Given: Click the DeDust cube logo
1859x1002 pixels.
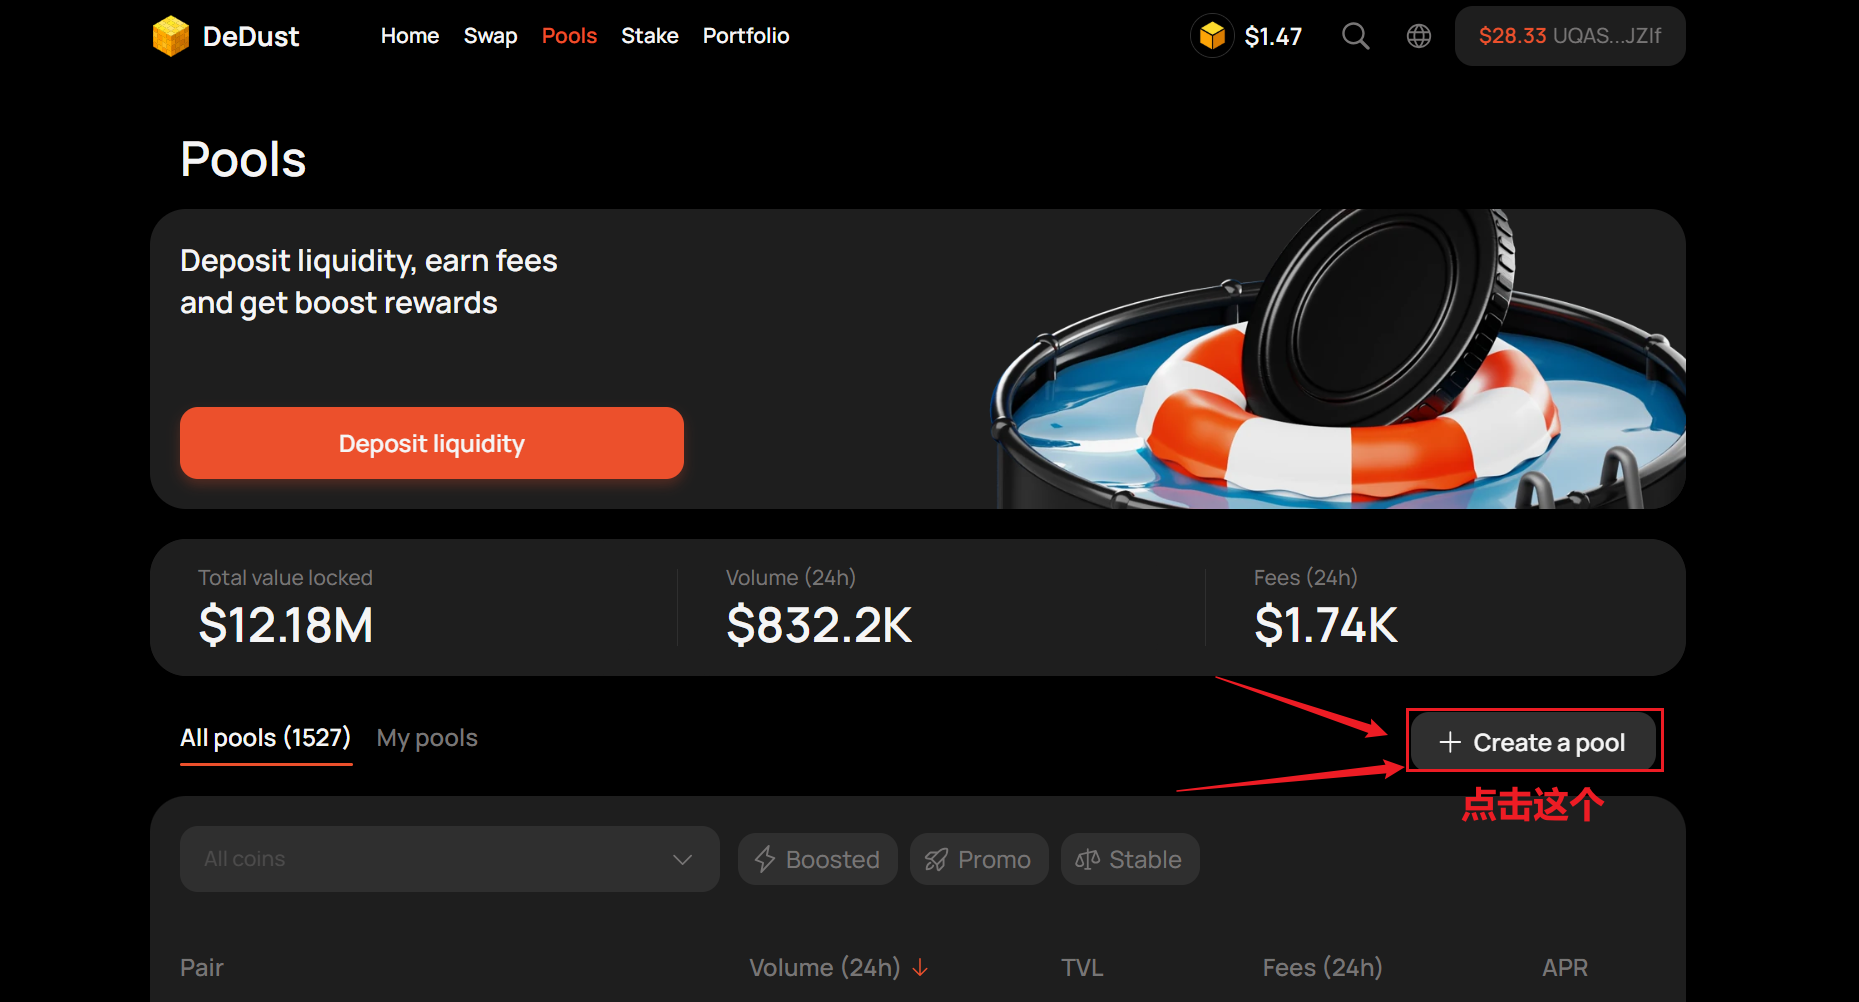Looking at the screenshot, I should [171, 37].
